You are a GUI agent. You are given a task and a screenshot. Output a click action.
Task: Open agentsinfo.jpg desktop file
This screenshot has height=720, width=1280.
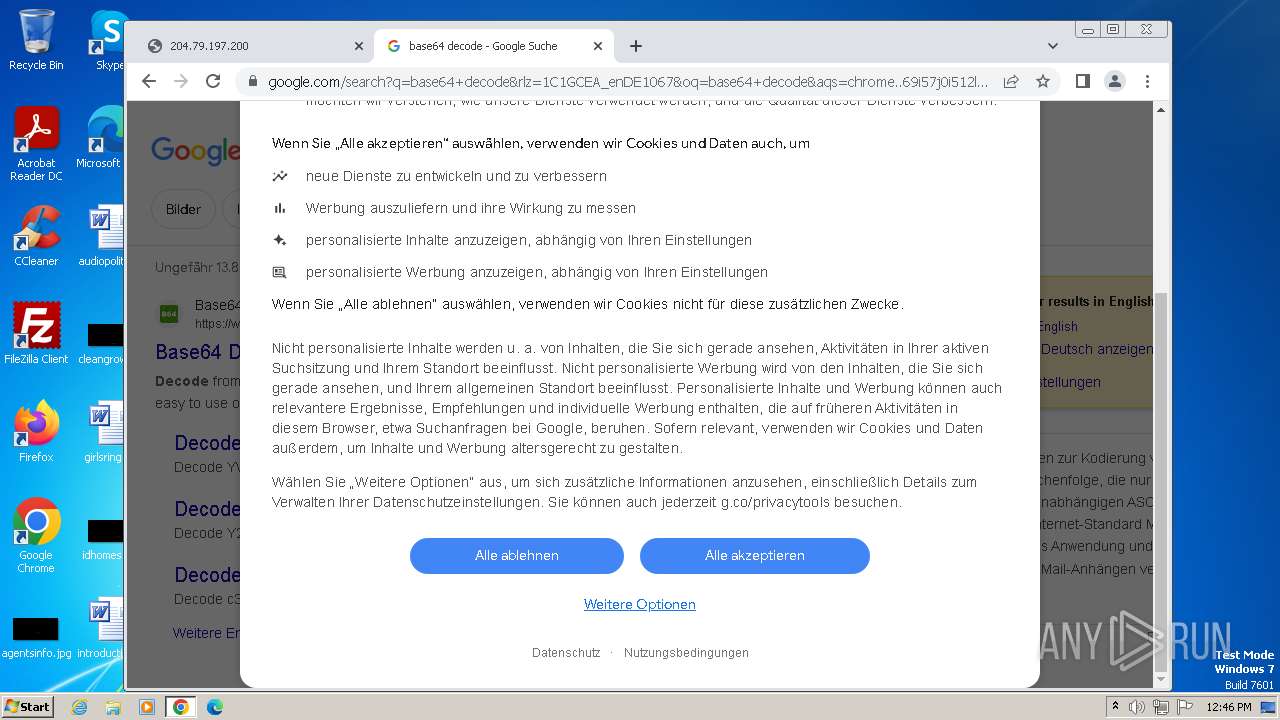point(36,638)
